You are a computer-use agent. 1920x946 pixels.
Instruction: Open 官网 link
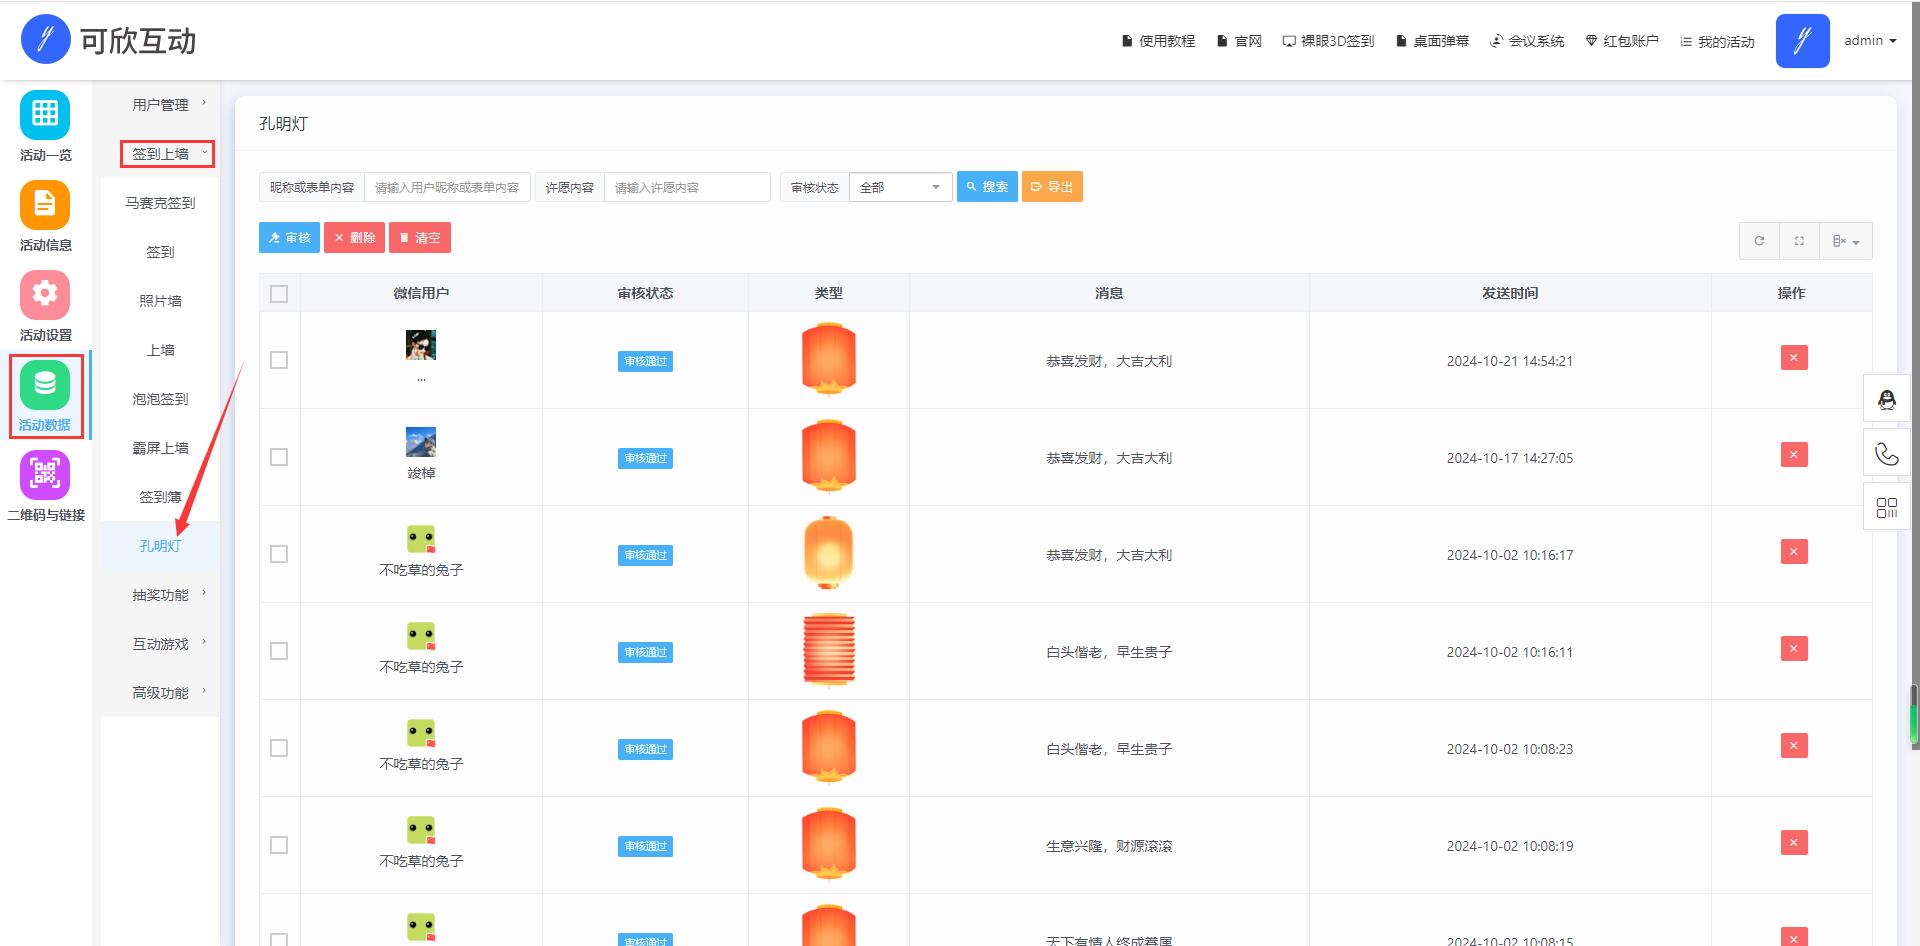[1239, 41]
